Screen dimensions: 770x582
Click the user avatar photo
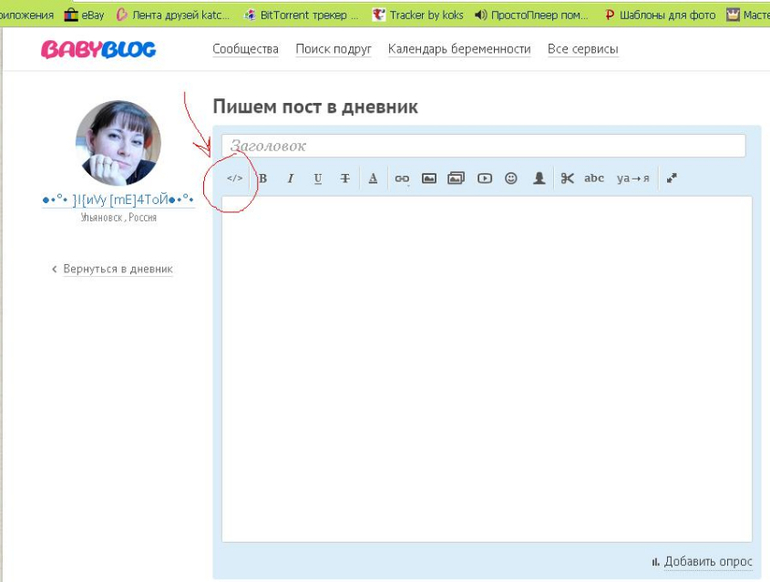(x=118, y=143)
